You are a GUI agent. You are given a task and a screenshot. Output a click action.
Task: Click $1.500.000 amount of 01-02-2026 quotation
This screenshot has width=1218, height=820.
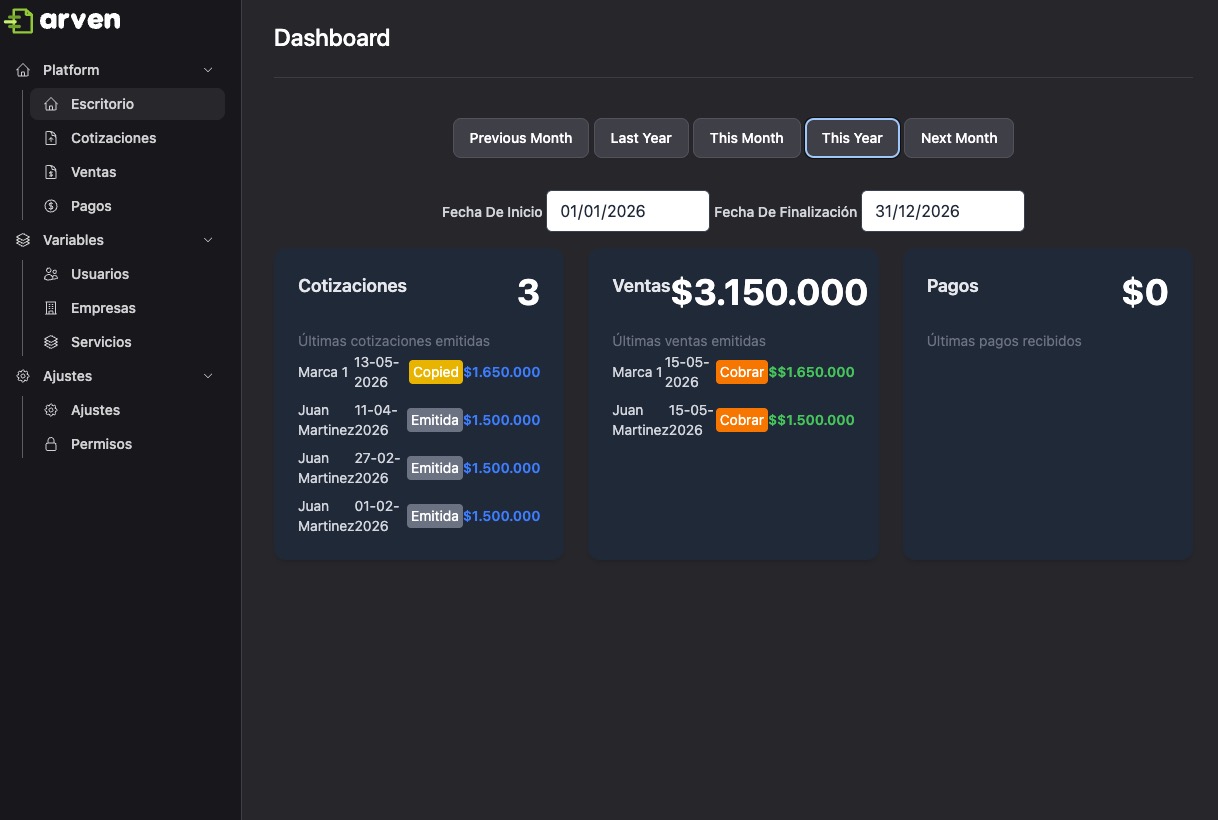(502, 516)
